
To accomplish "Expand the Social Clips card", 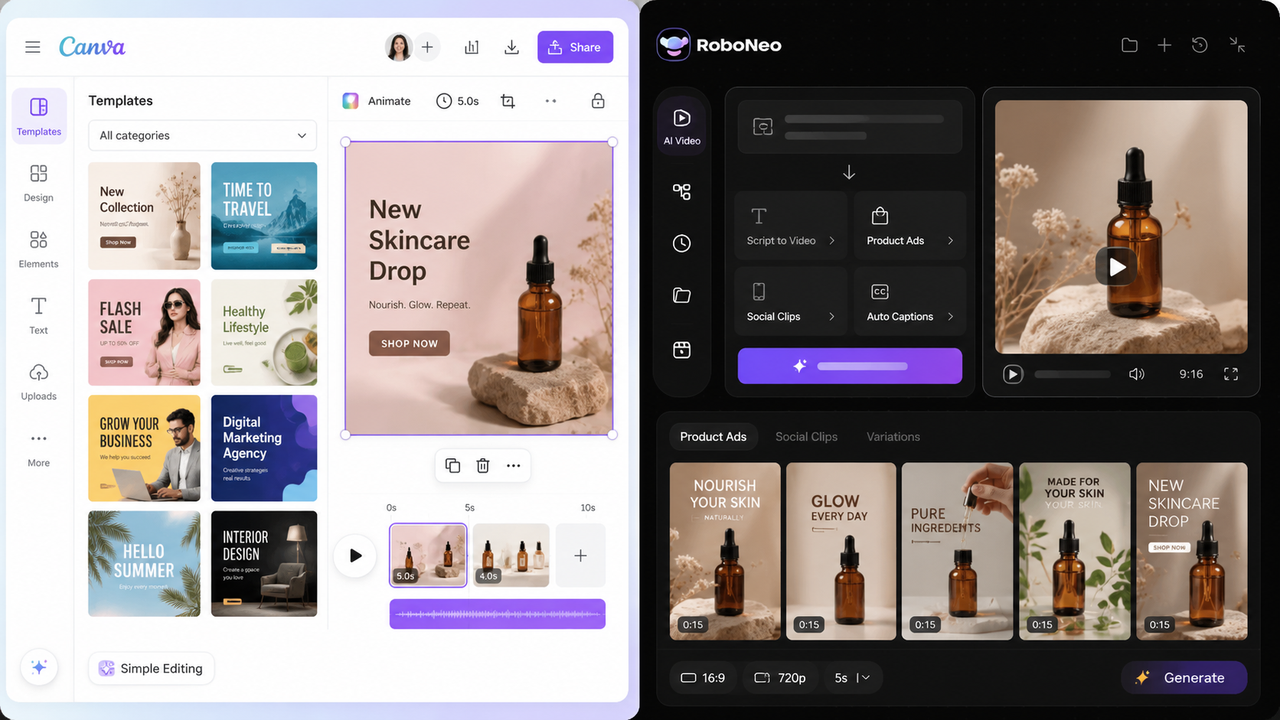I will tap(790, 301).
